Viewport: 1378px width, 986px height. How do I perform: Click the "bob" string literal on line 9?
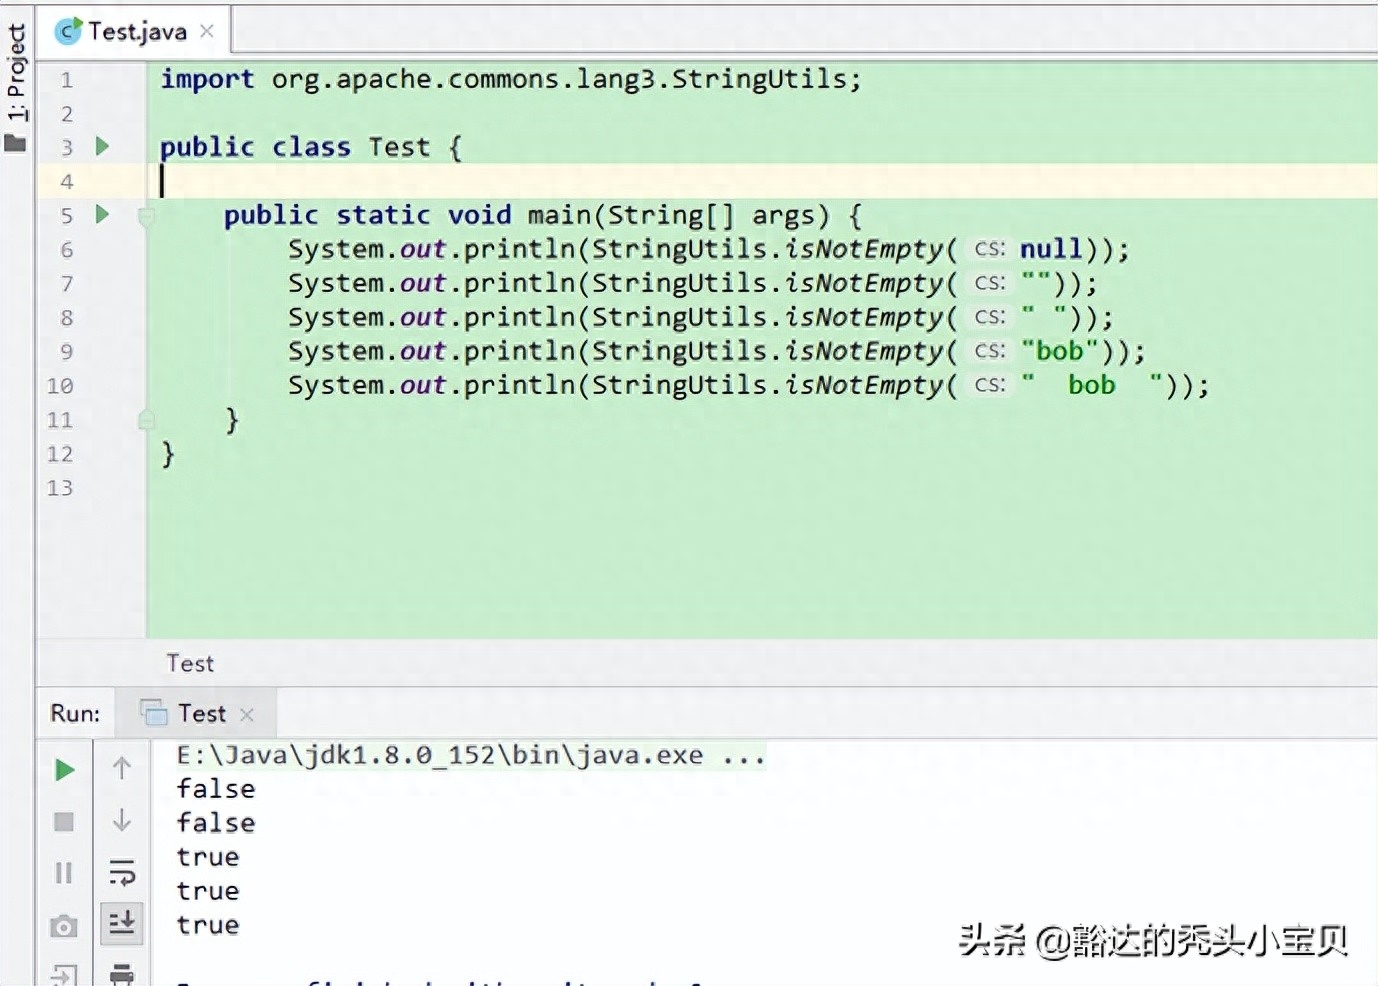[x=1060, y=351]
